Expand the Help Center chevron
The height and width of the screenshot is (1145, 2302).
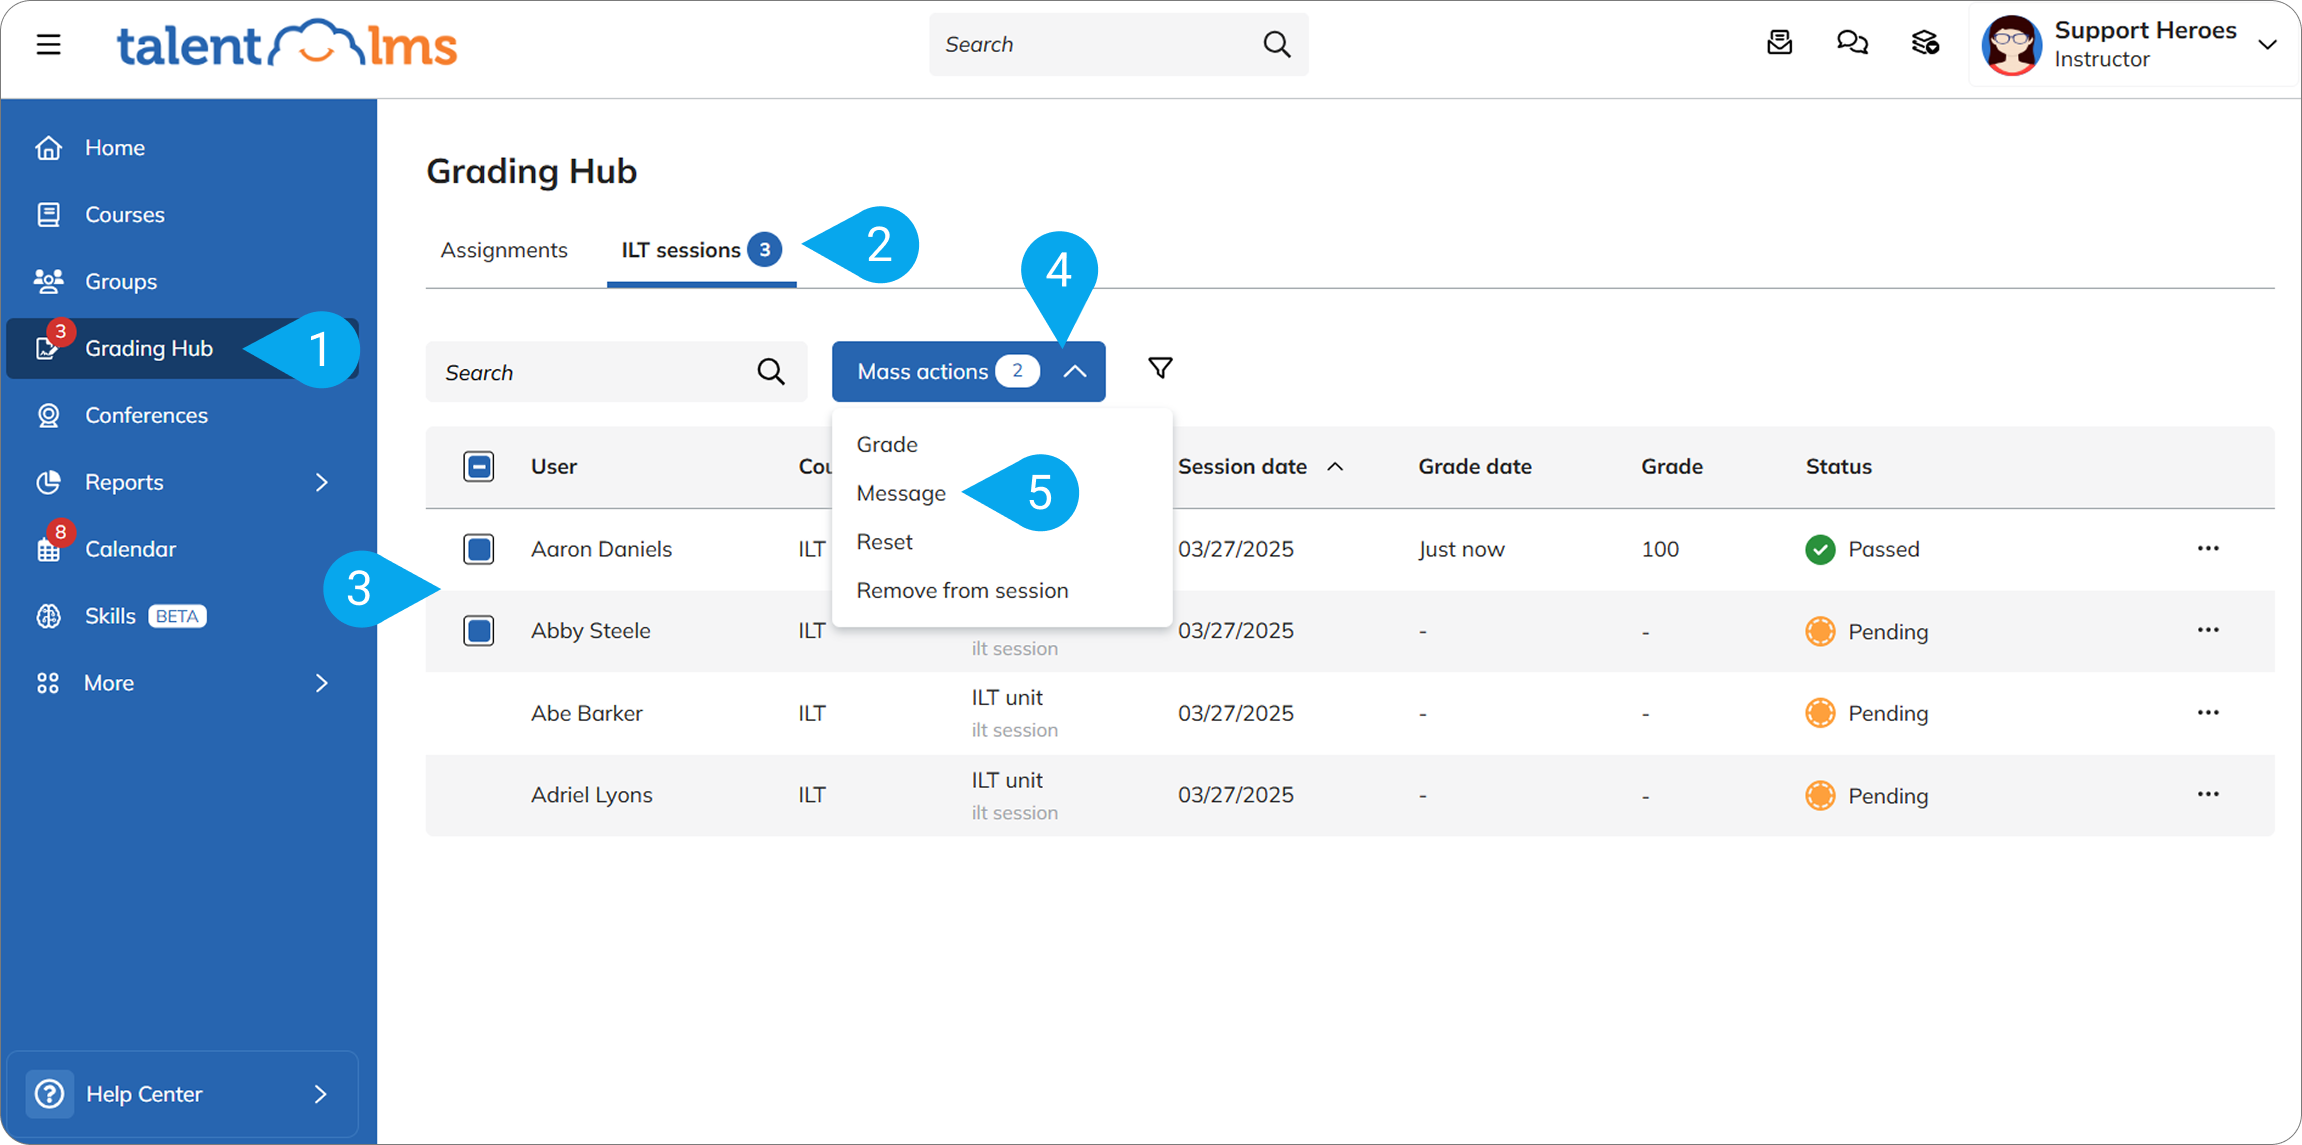tap(320, 1094)
